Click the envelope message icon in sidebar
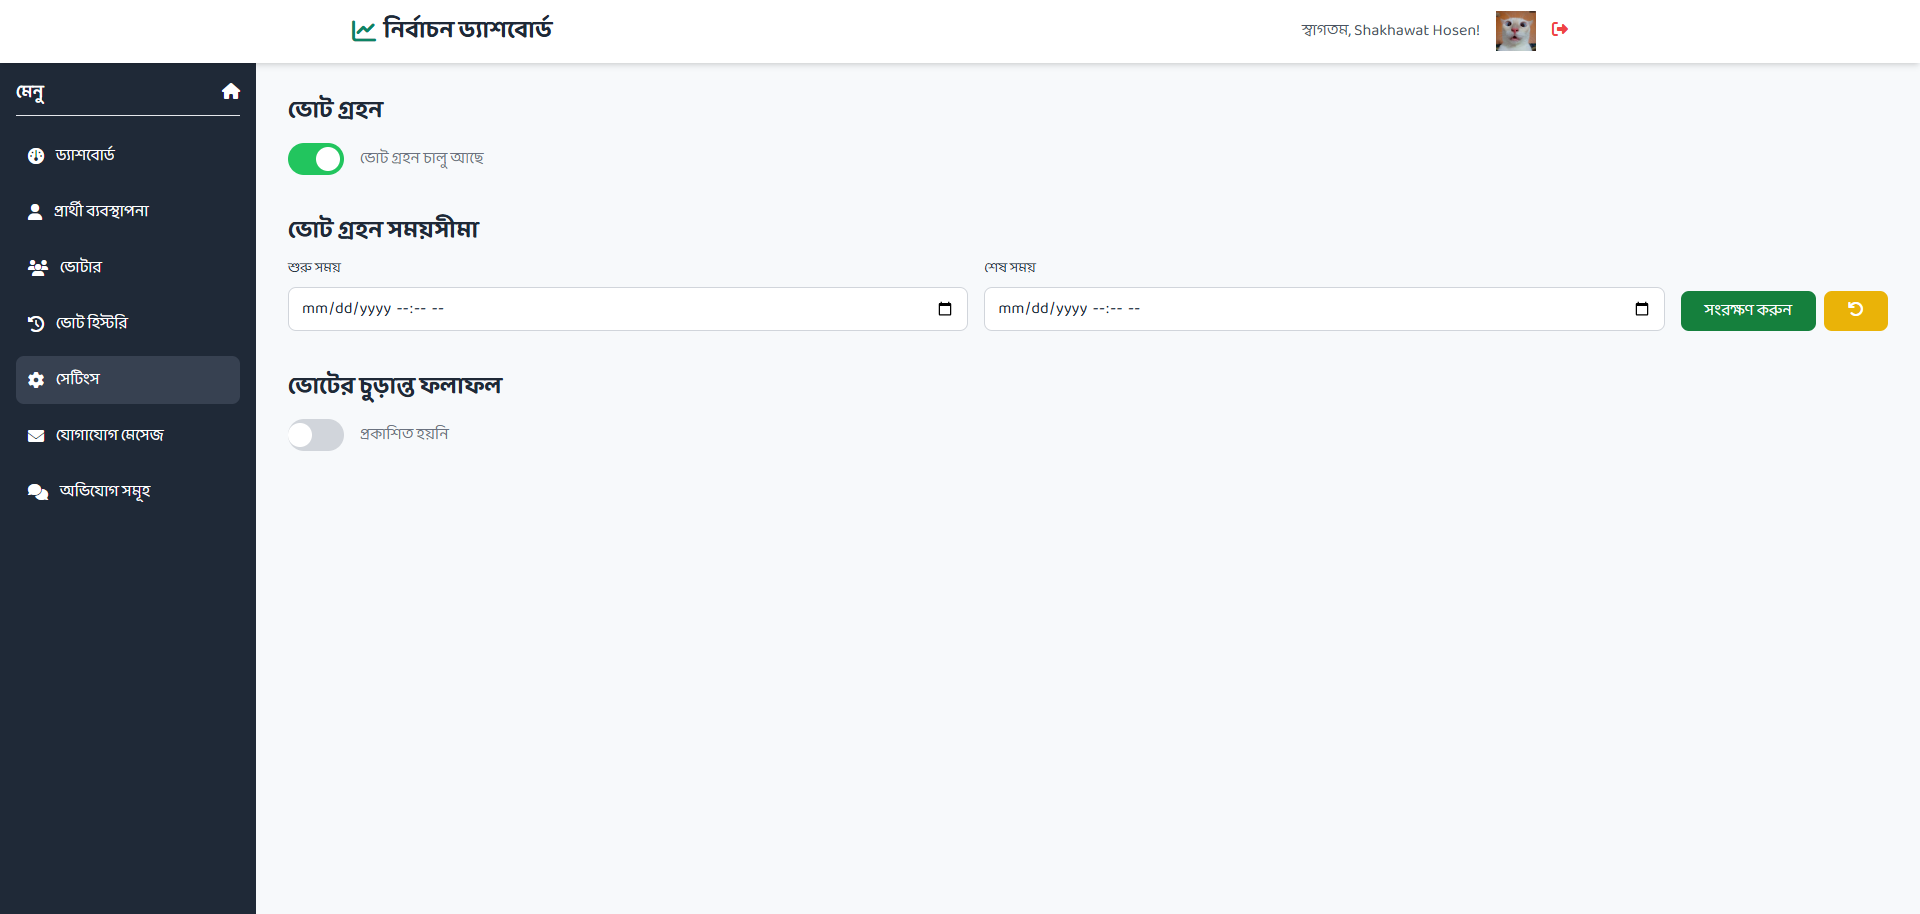 (36, 436)
